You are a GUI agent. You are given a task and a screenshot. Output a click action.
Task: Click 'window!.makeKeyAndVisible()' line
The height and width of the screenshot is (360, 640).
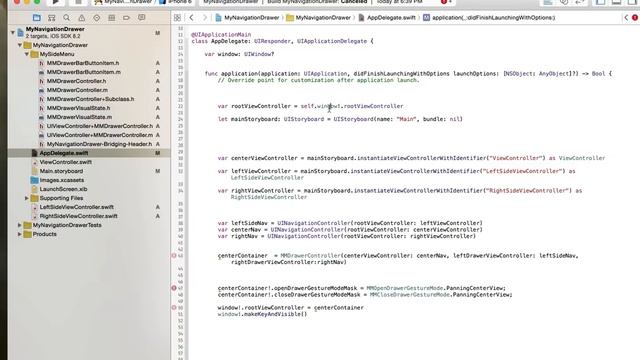[262, 314]
